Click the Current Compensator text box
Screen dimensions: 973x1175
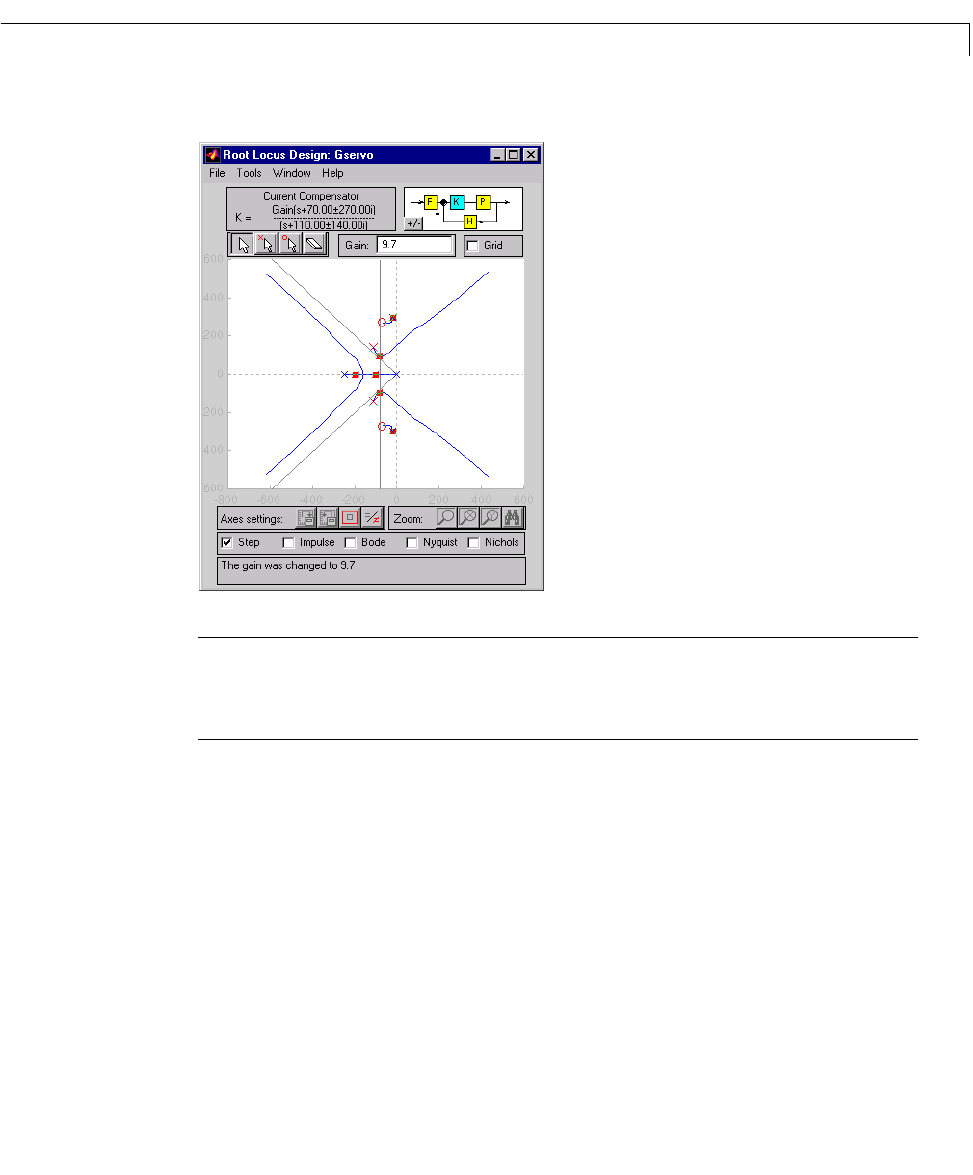[311, 209]
